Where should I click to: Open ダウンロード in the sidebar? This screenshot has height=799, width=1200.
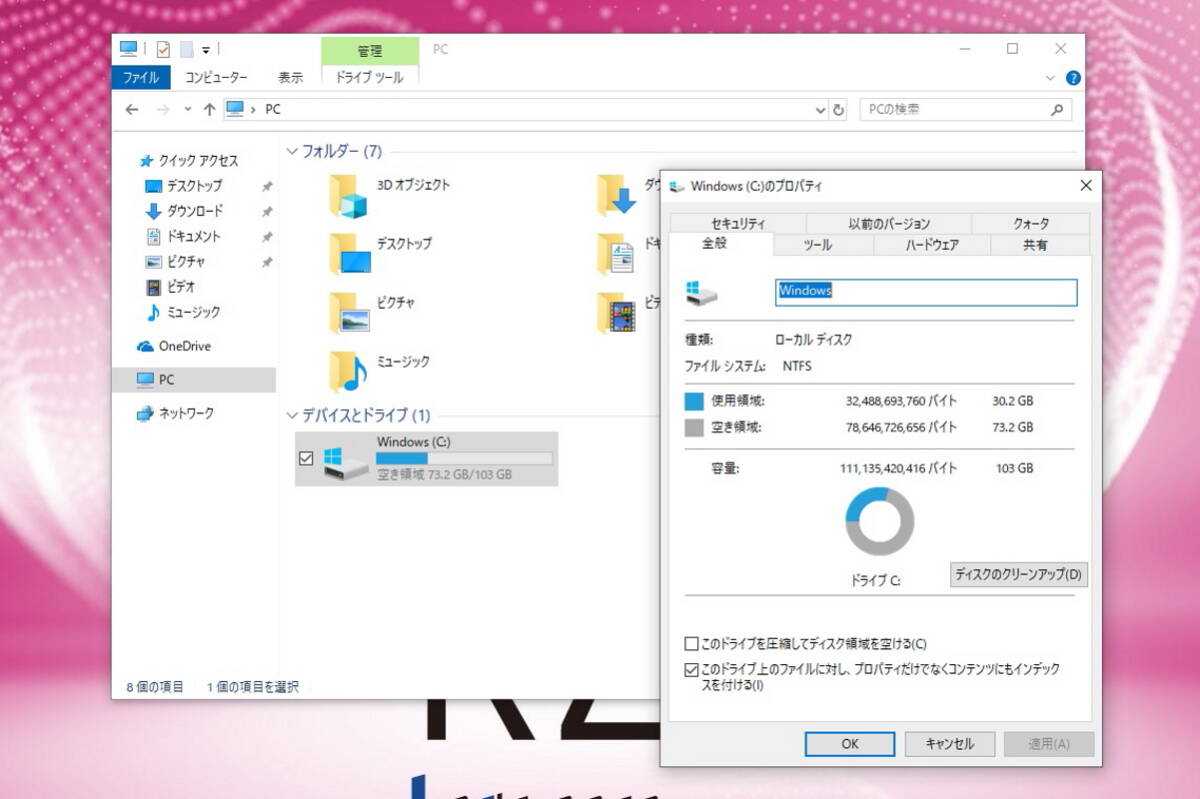click(193, 211)
